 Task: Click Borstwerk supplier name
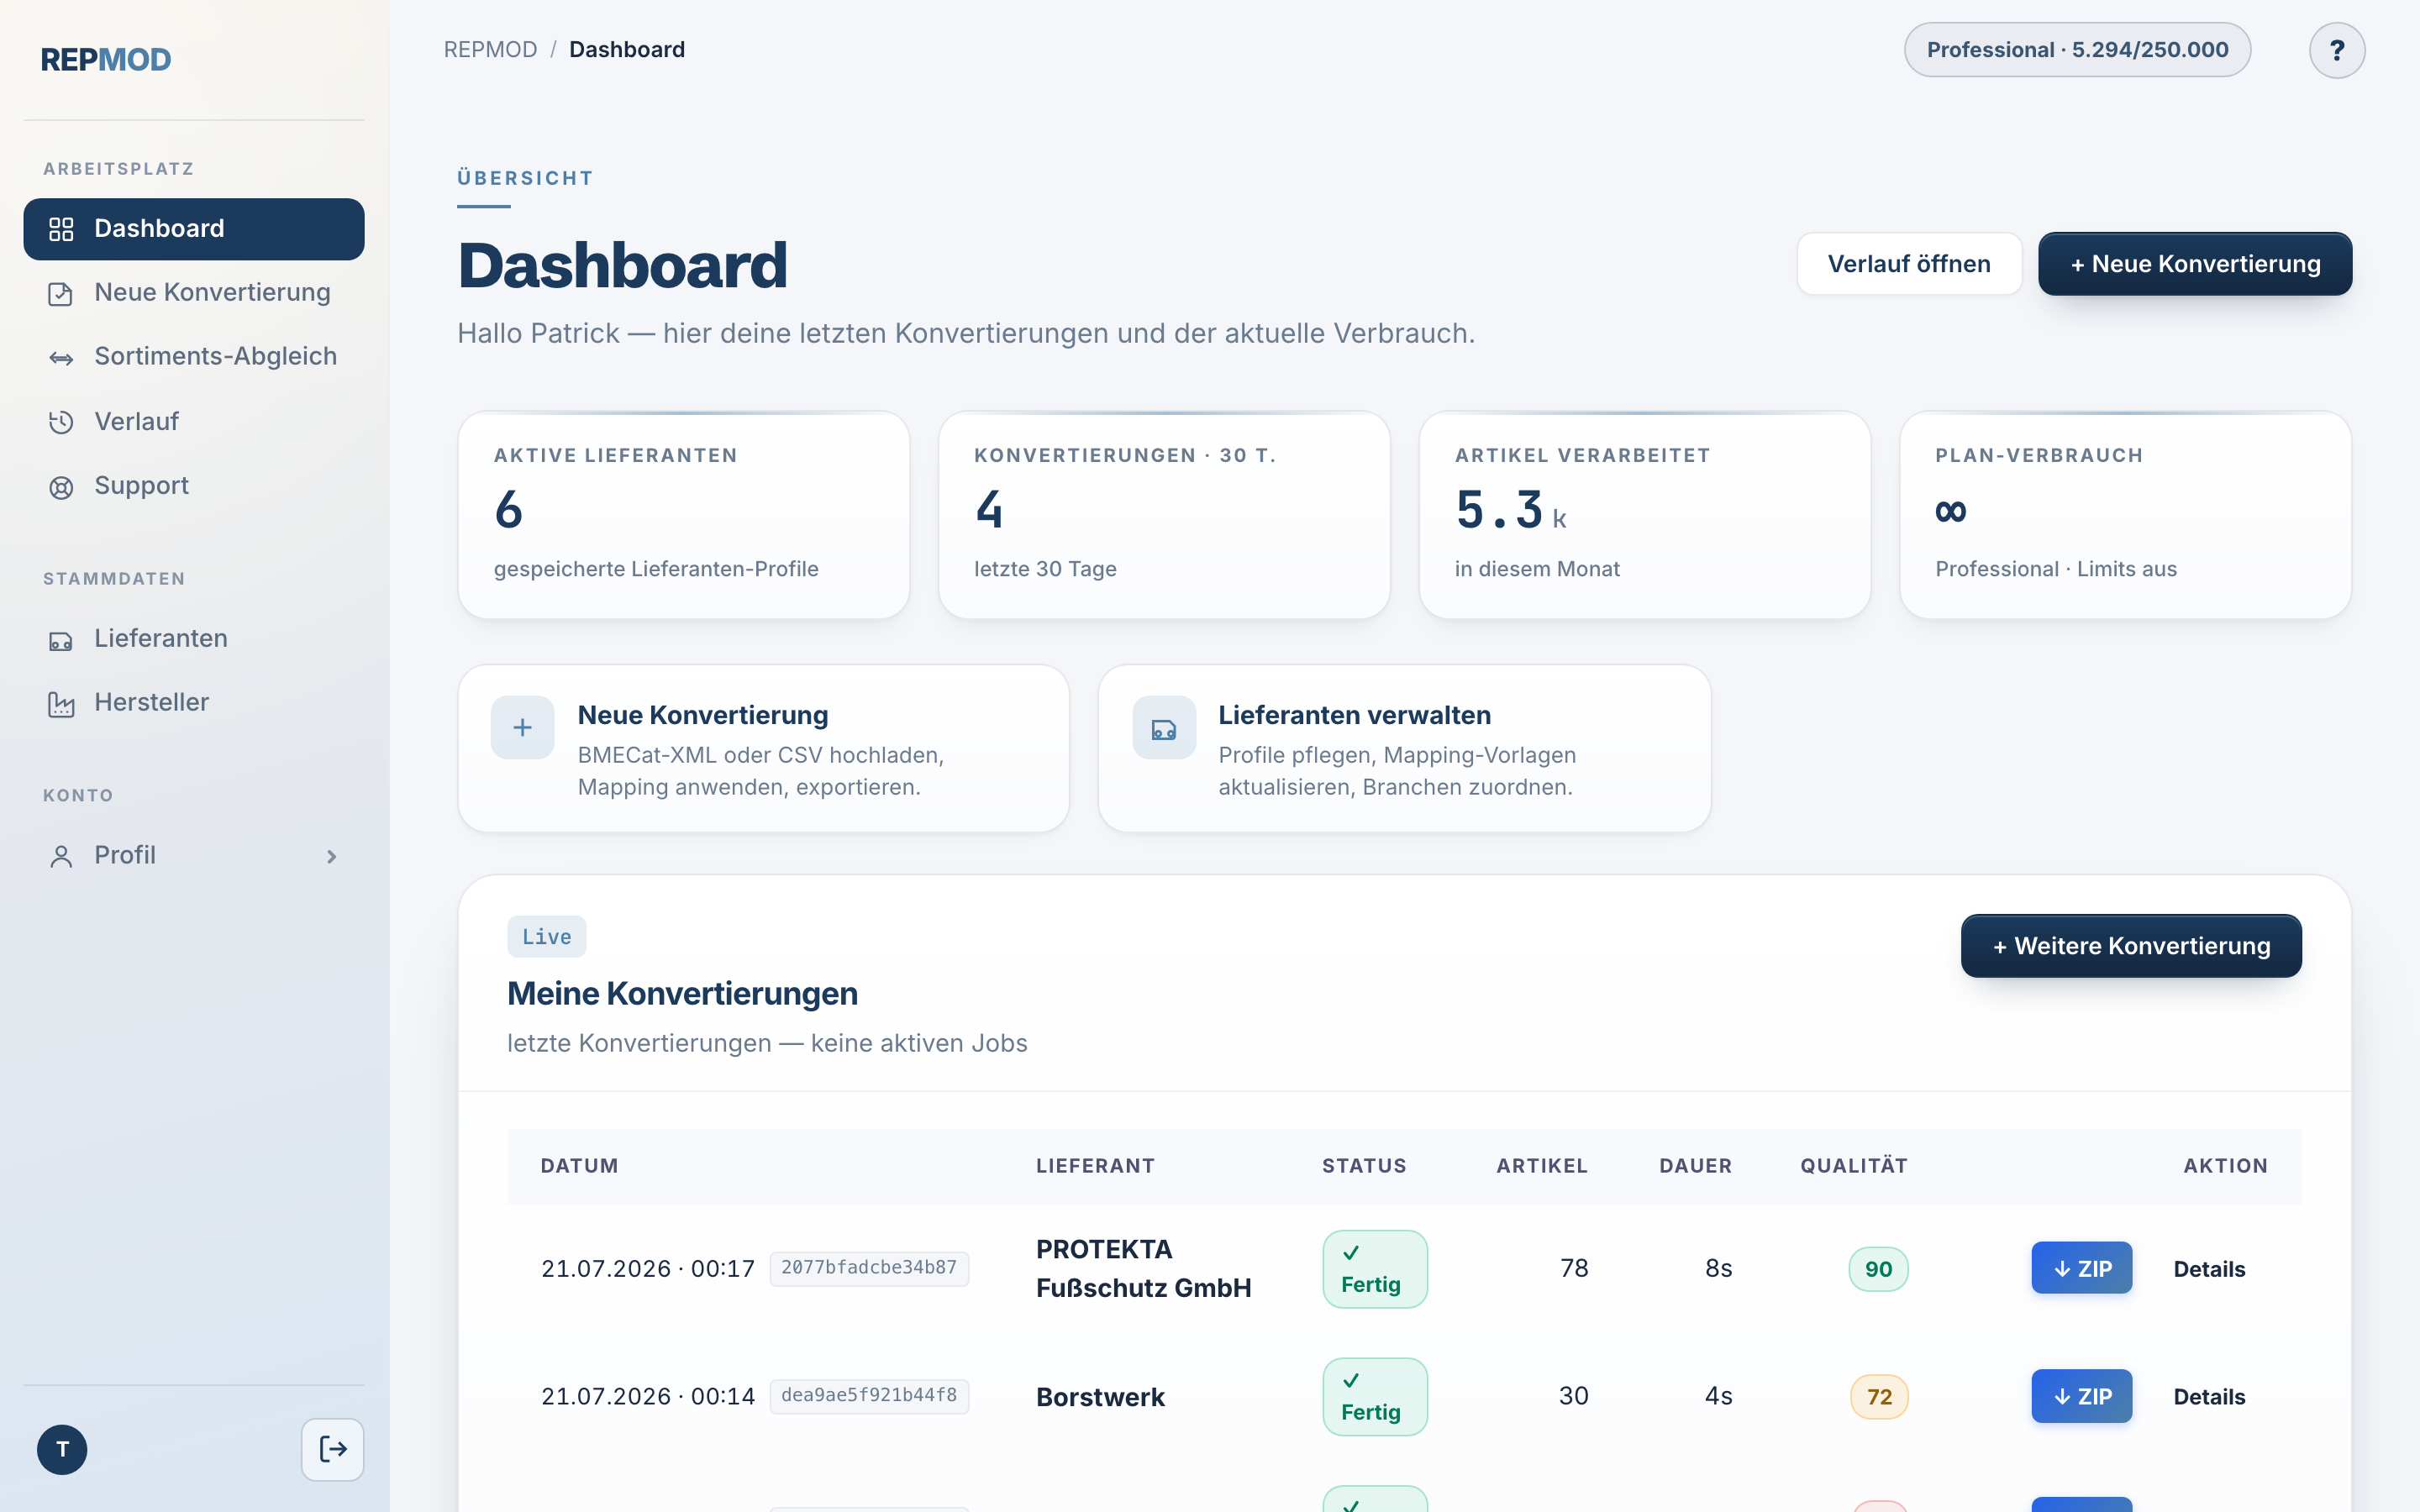(x=1100, y=1397)
